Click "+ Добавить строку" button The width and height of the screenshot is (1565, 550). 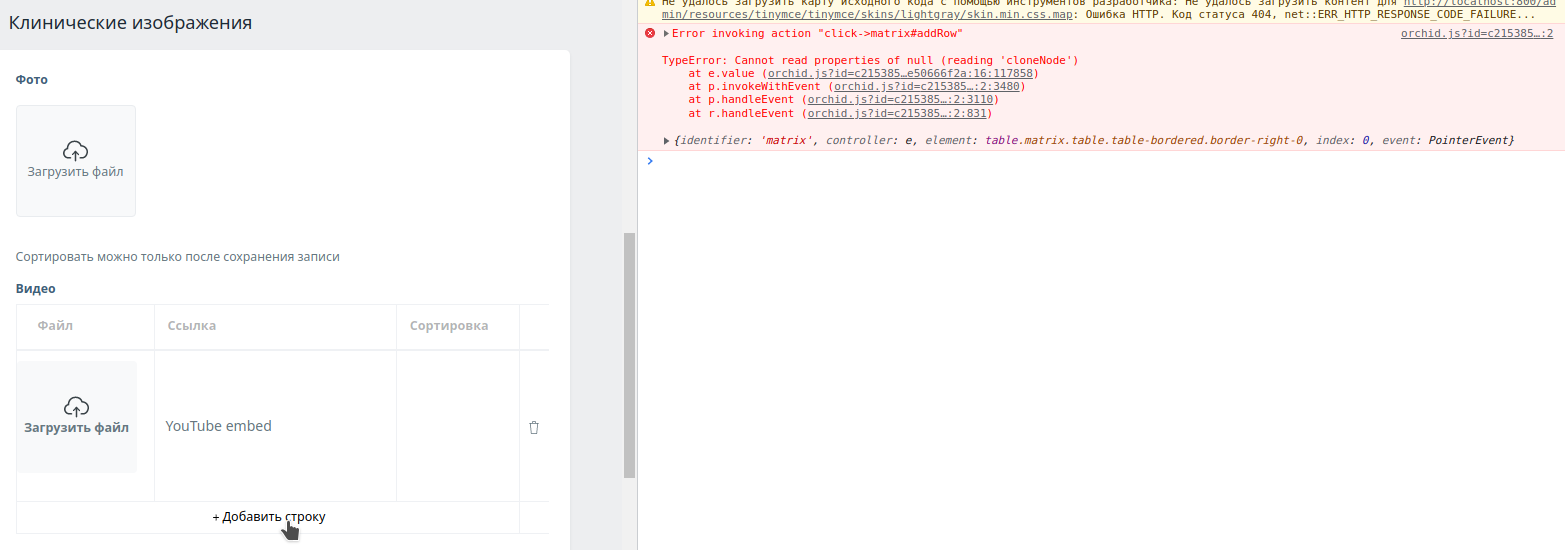coord(268,517)
